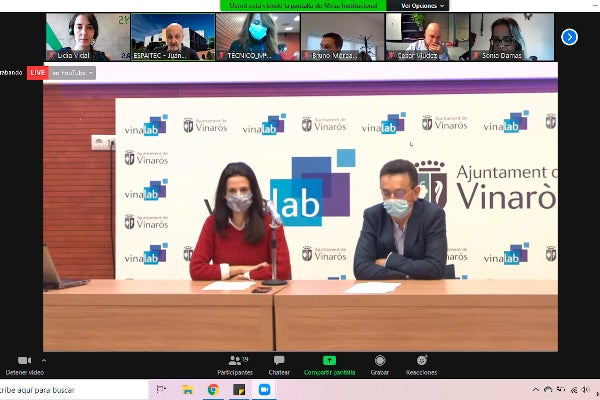The width and height of the screenshot is (600, 400).
Task: Click the Detener video camera icon
Action: coord(24,361)
